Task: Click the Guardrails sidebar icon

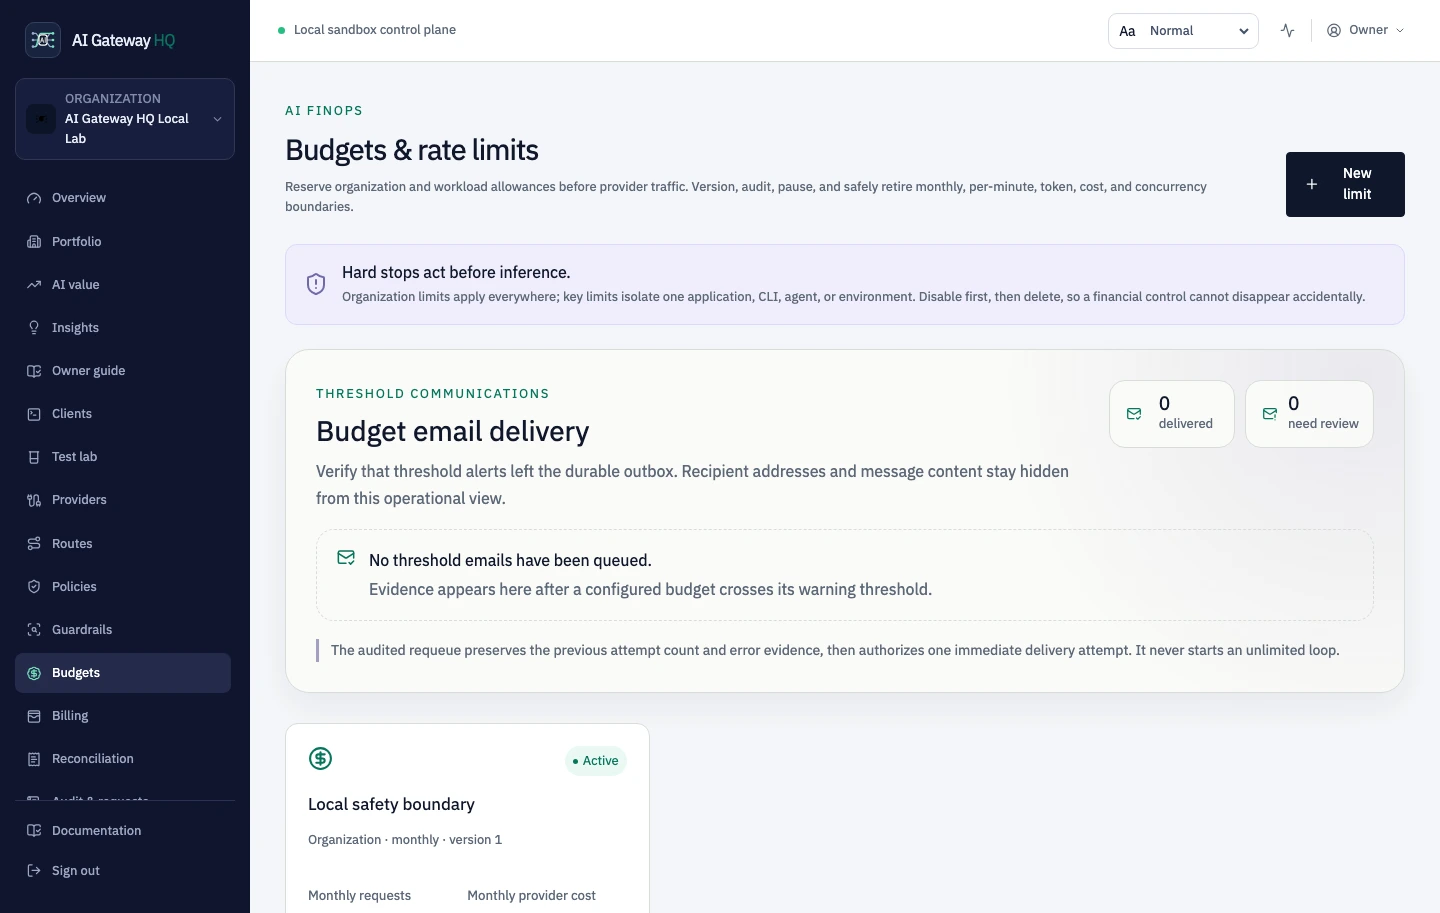Action: [34, 630]
